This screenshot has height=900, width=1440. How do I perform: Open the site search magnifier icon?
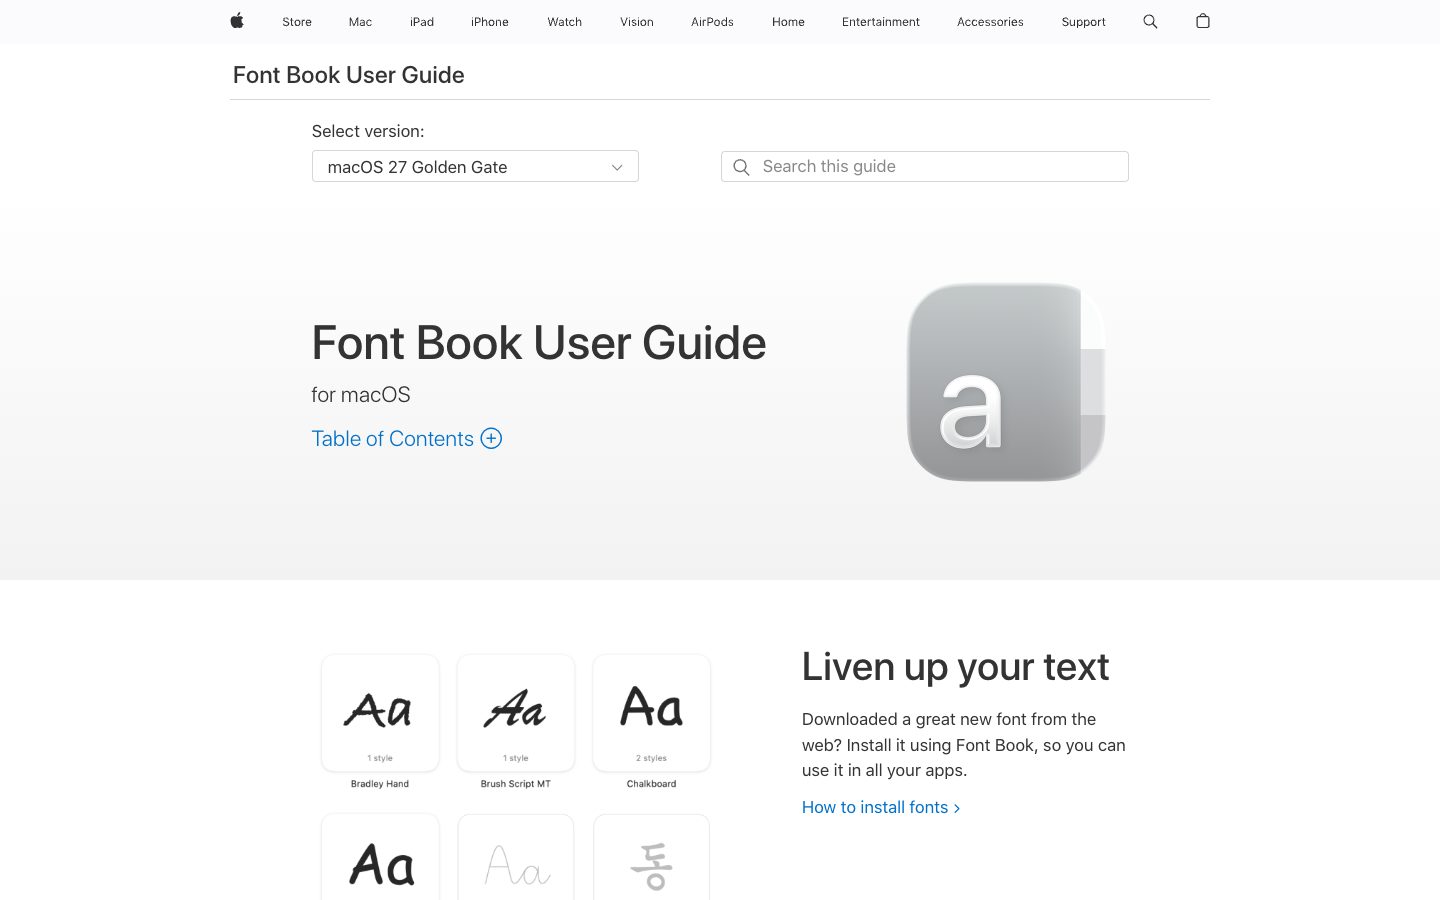[x=1150, y=21]
